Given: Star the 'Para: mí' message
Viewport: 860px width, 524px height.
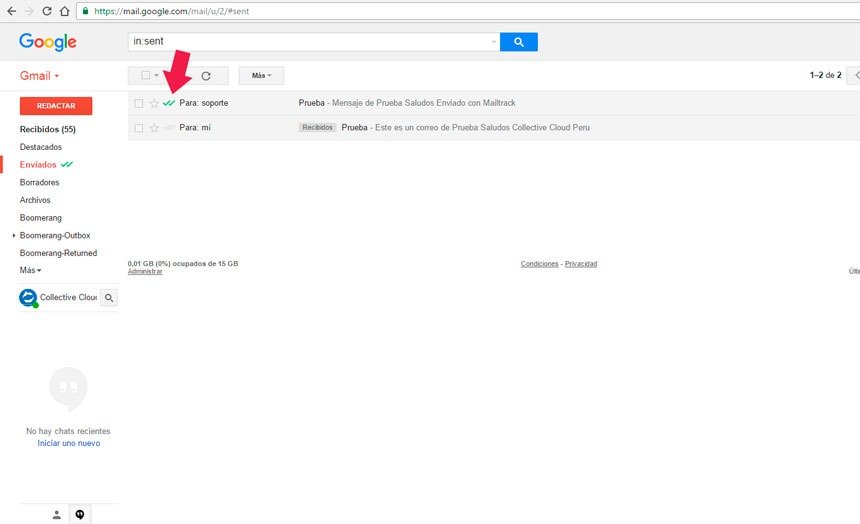Looking at the screenshot, I should pyautogui.click(x=154, y=128).
